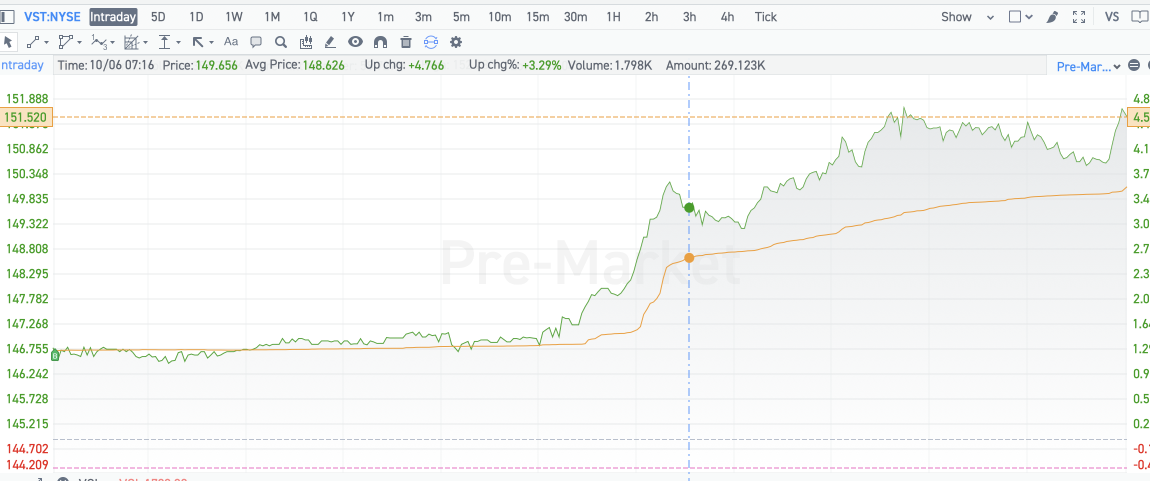The height and width of the screenshot is (481, 1150).
Task: Select the 5m interval
Action: coord(461,16)
